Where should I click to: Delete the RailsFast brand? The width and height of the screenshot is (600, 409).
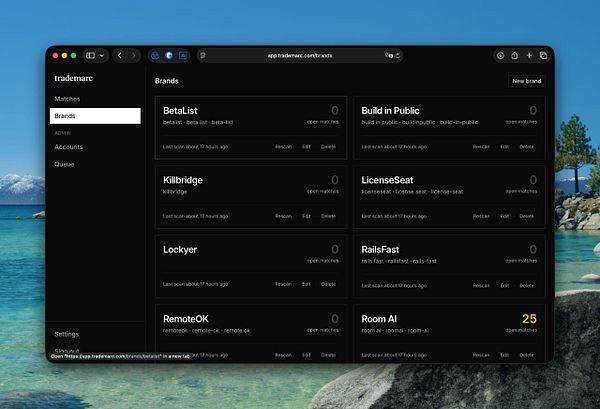coord(527,286)
